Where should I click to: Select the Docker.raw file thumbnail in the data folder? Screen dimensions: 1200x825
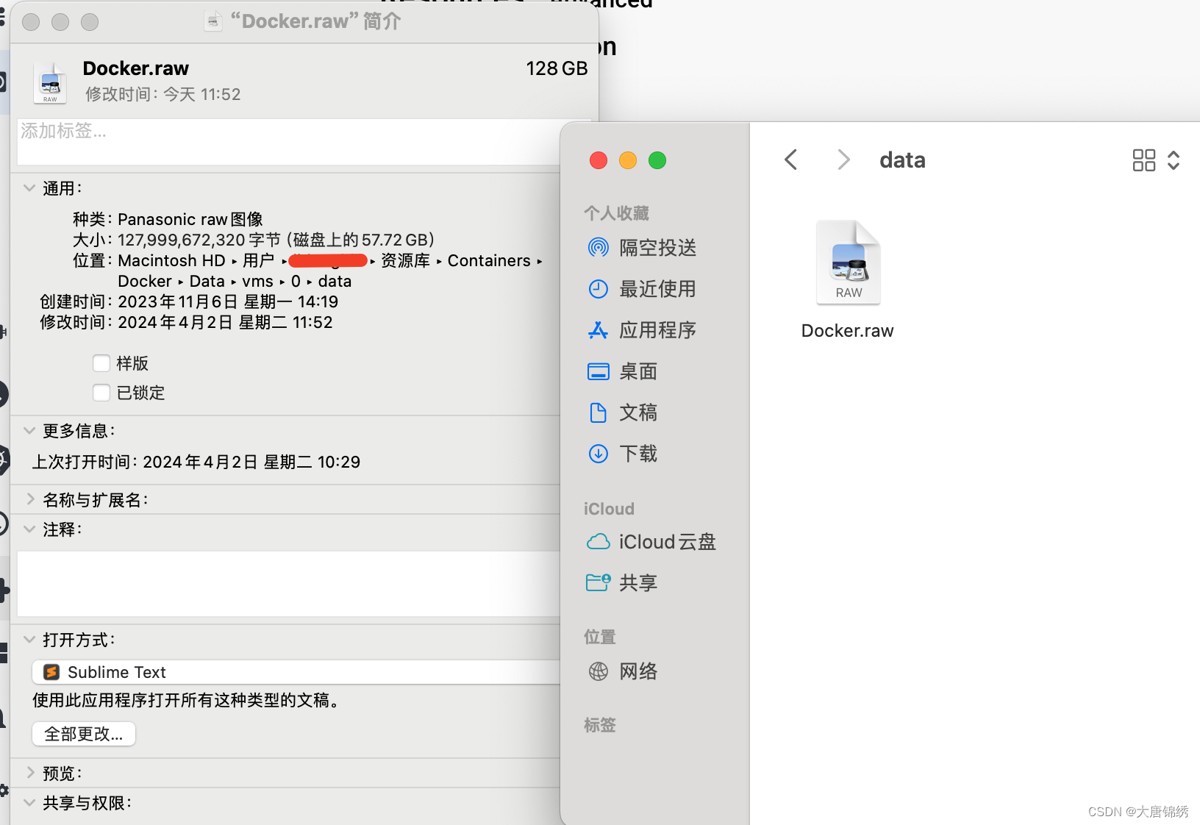848,262
